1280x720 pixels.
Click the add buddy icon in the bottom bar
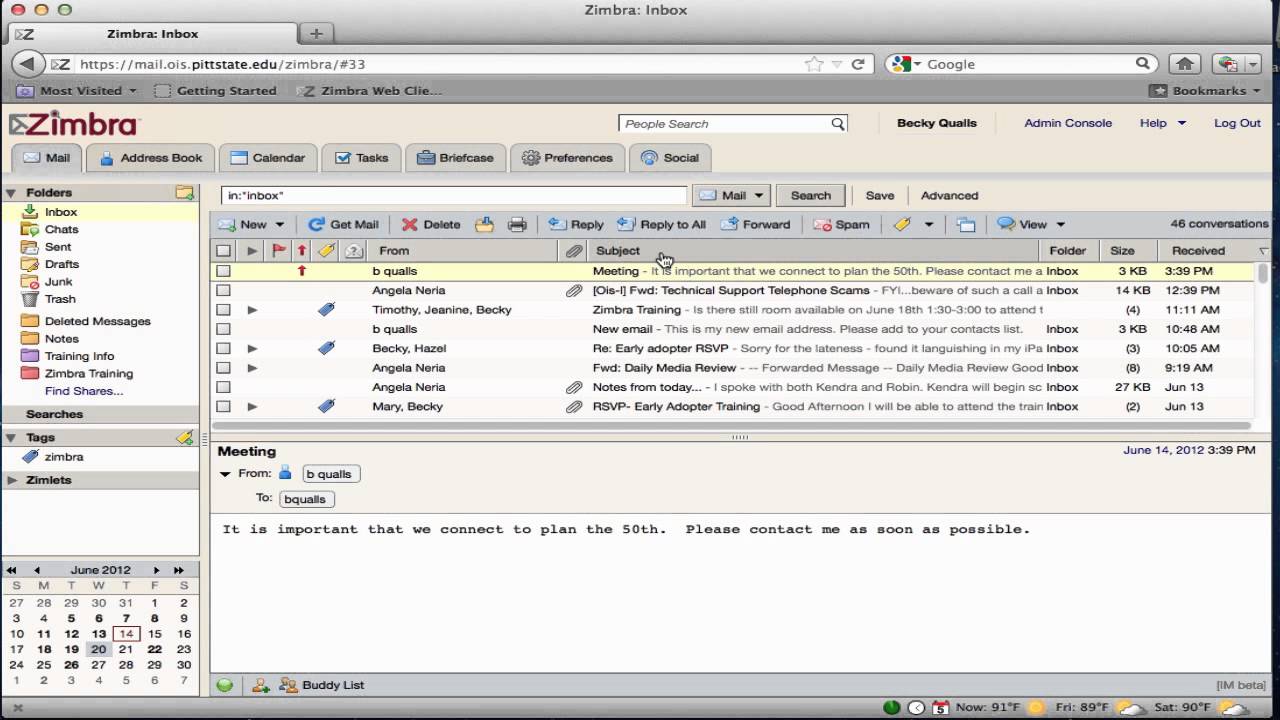coord(261,685)
